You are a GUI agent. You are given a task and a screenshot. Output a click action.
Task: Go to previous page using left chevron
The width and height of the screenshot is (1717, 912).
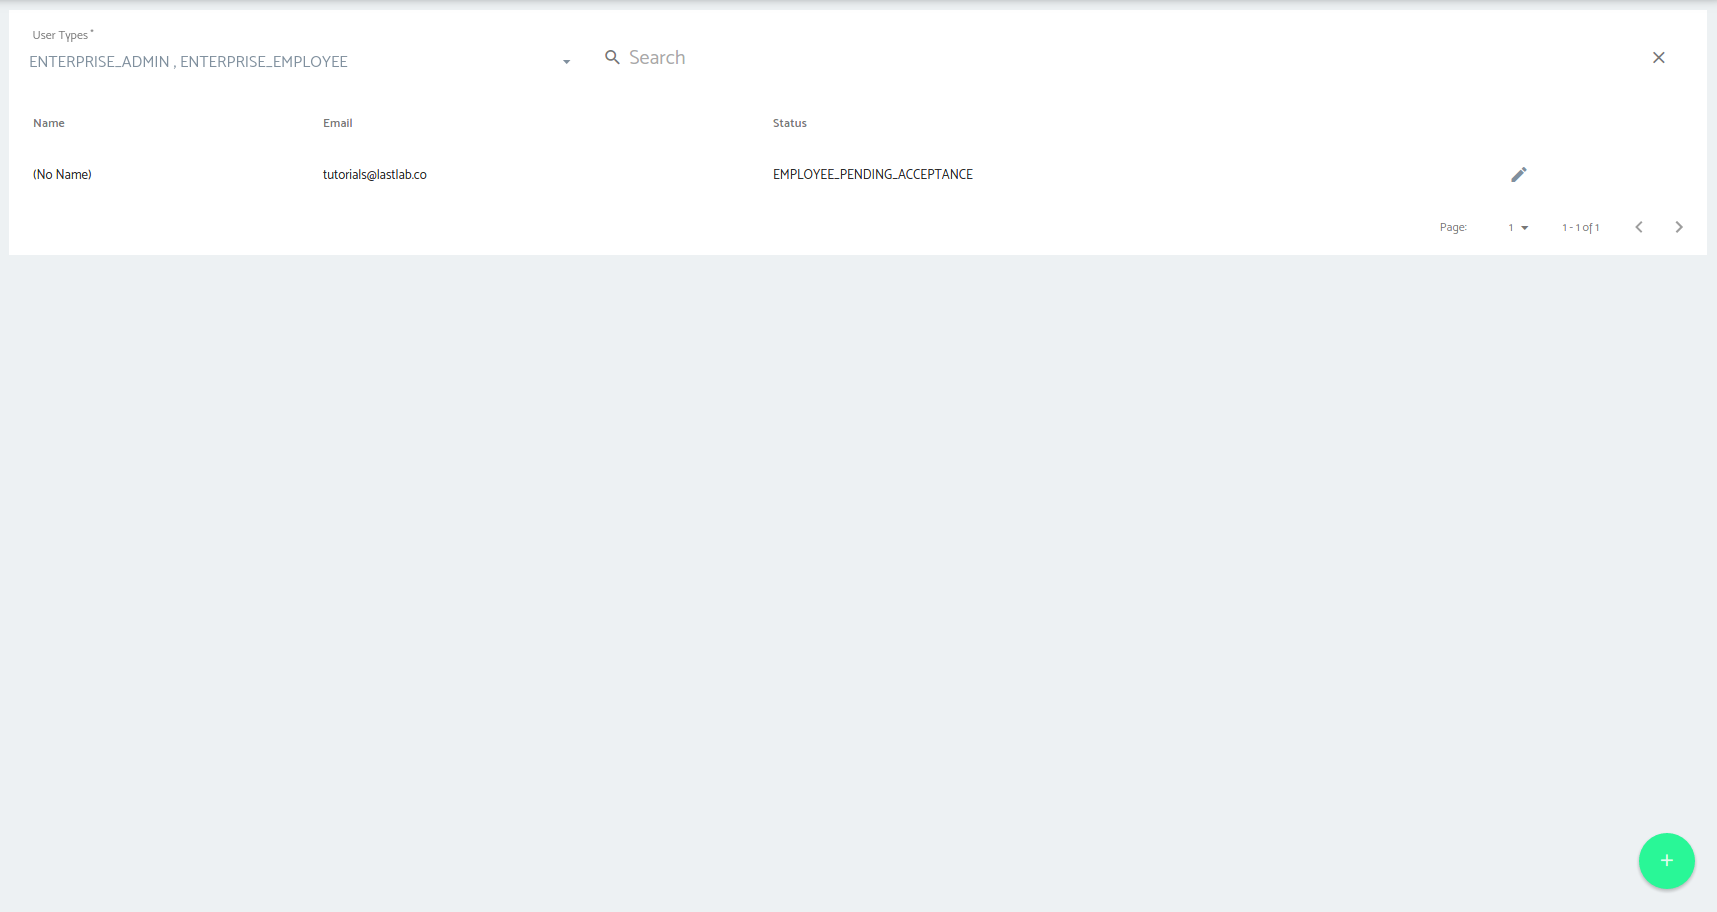pyautogui.click(x=1639, y=227)
